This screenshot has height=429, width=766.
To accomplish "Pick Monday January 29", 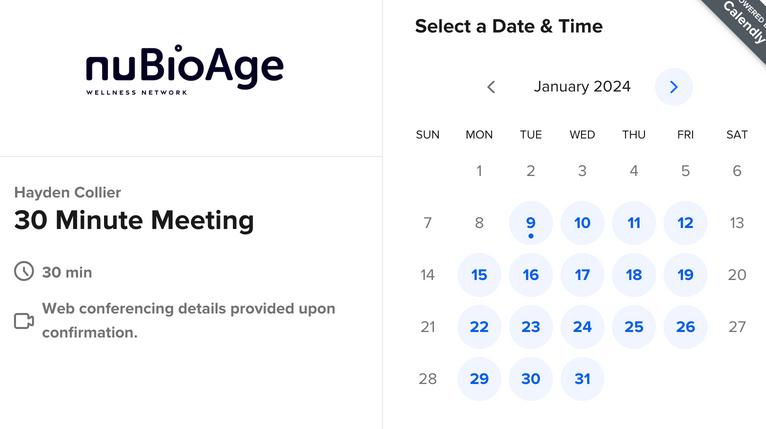I will (479, 379).
